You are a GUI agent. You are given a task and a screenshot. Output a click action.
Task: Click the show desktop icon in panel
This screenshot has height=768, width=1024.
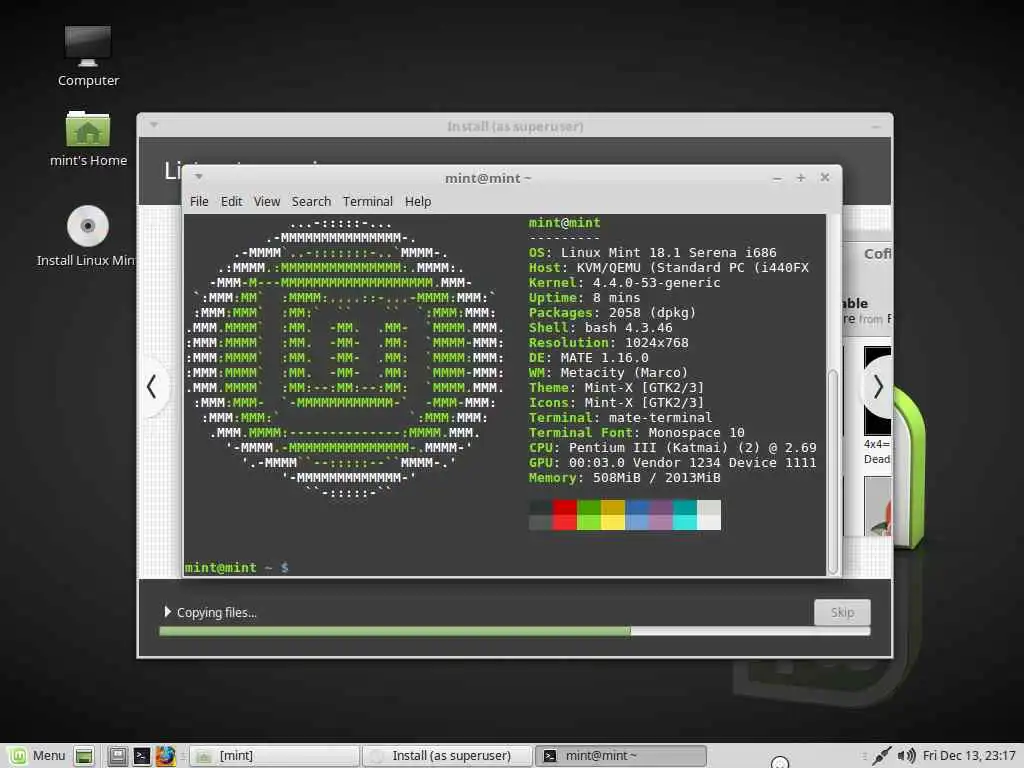click(84, 756)
